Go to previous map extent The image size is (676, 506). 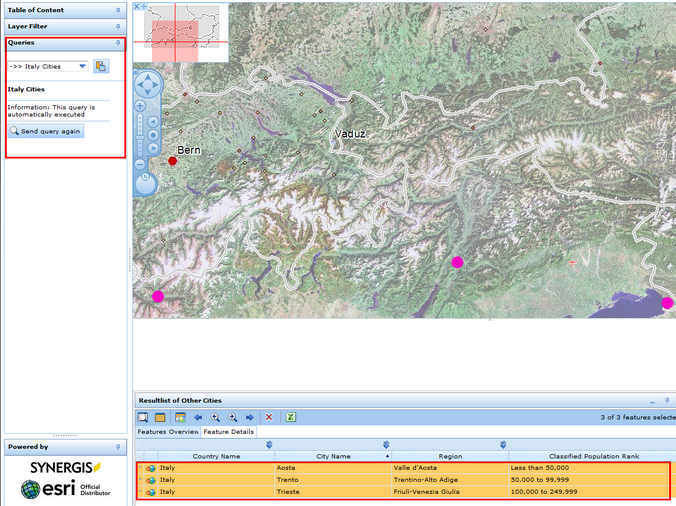[153, 122]
